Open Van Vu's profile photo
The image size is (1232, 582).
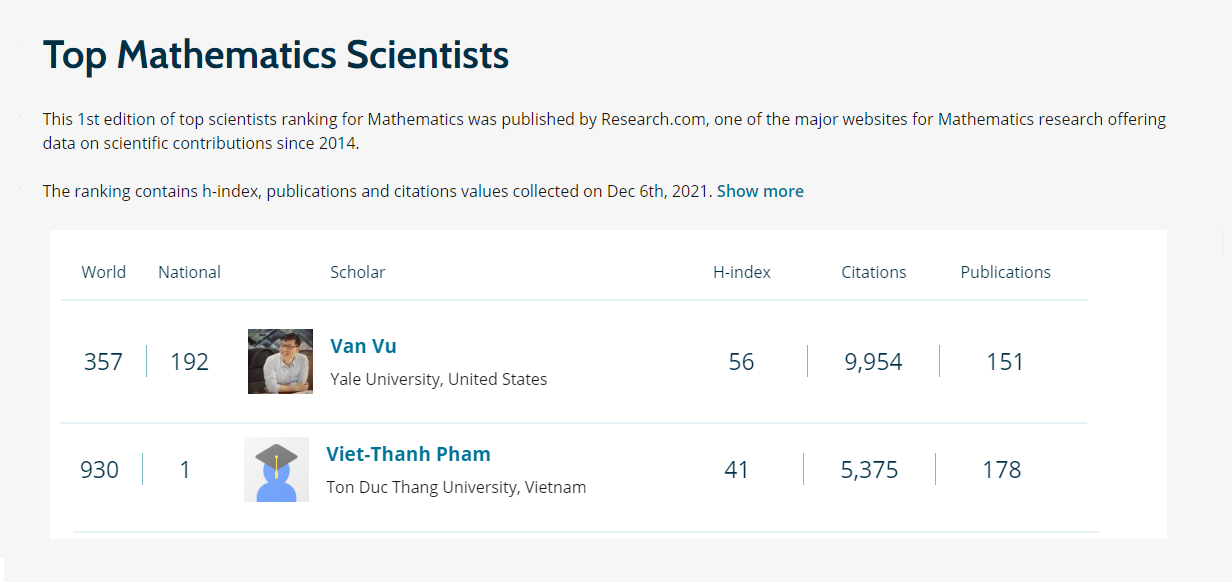[x=280, y=361]
